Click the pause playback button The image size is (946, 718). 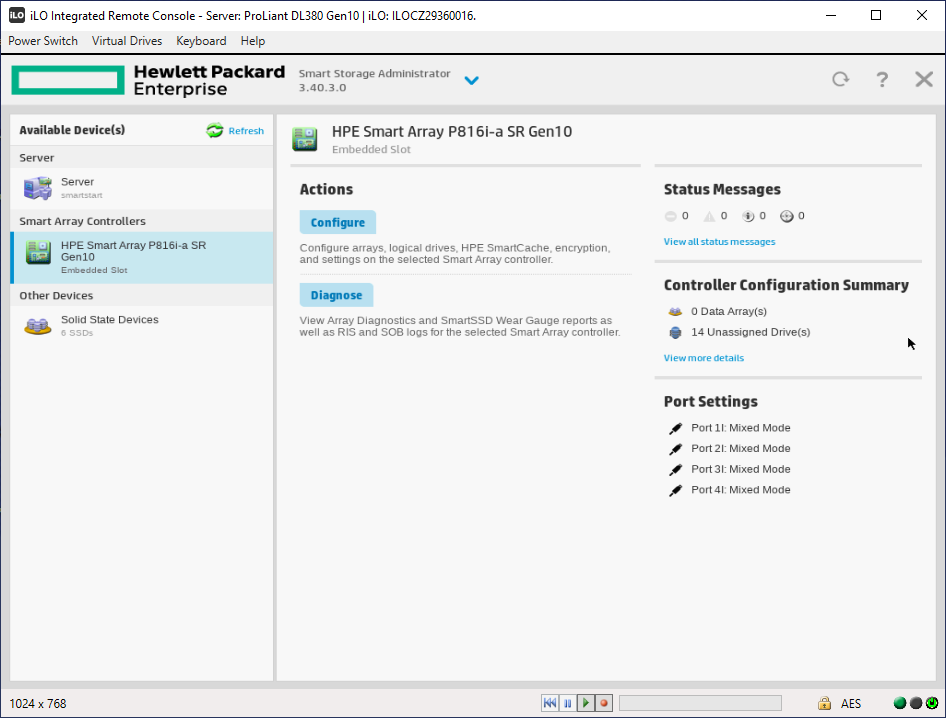coord(568,703)
